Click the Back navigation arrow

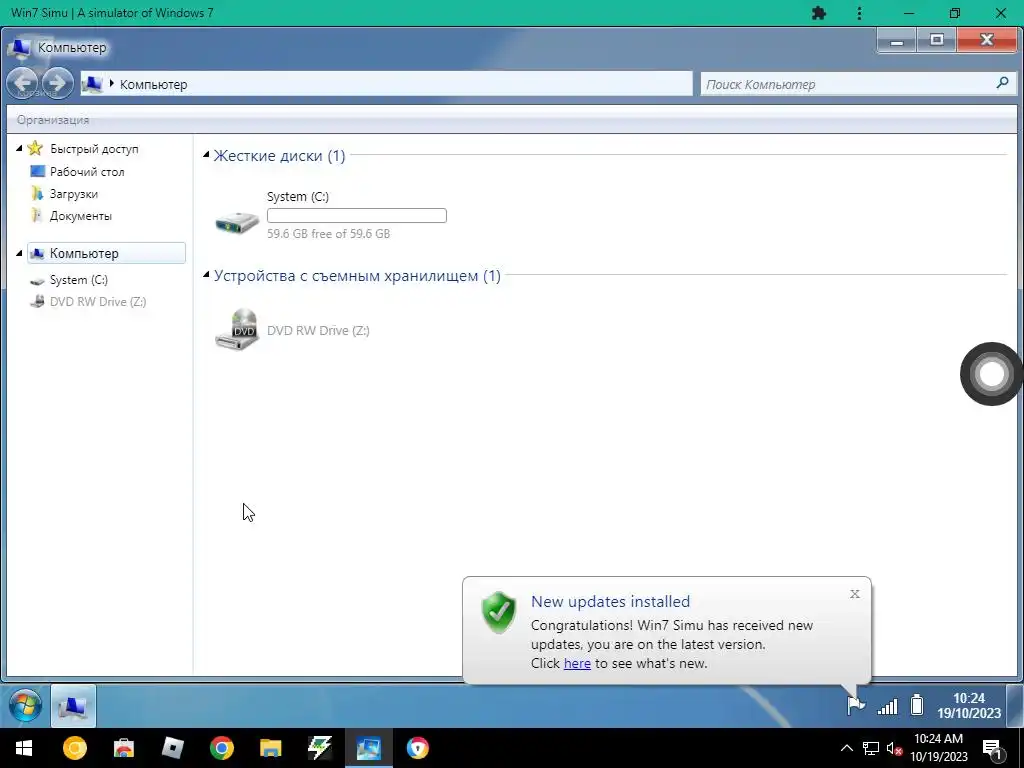click(24, 84)
